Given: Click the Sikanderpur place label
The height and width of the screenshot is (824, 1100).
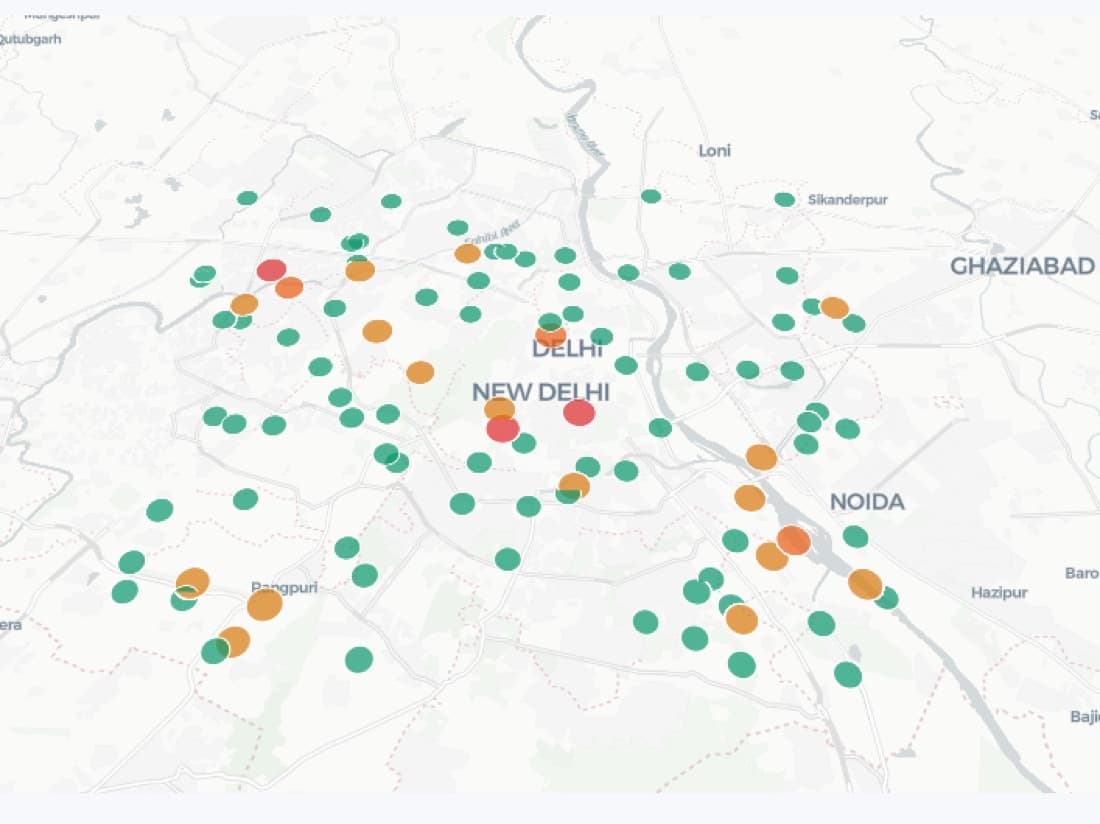Looking at the screenshot, I should coord(847,200).
